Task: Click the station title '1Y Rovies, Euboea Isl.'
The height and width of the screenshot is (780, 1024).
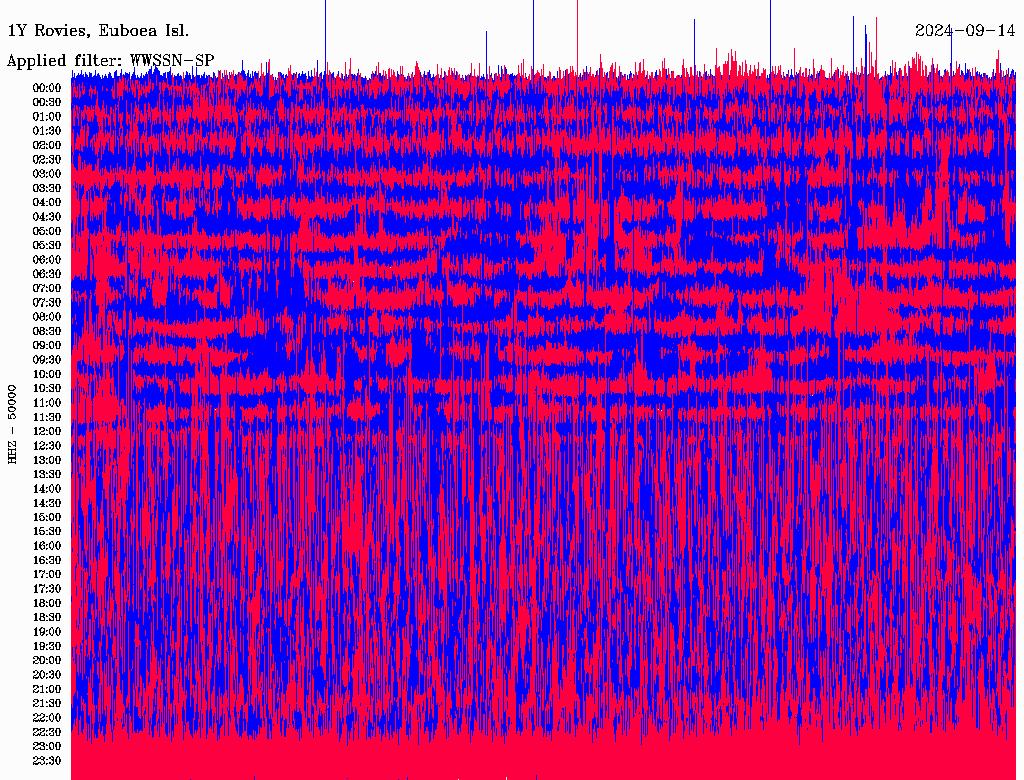Action: (x=97, y=30)
